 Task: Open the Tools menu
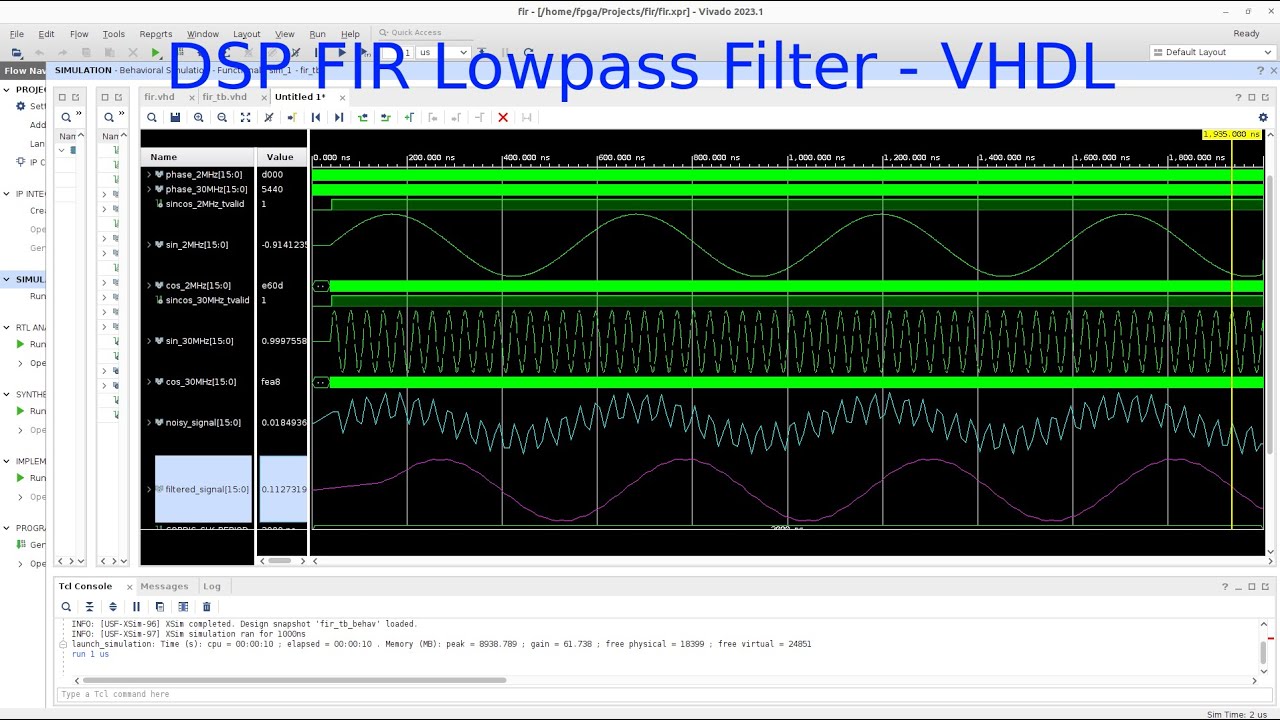coord(114,34)
